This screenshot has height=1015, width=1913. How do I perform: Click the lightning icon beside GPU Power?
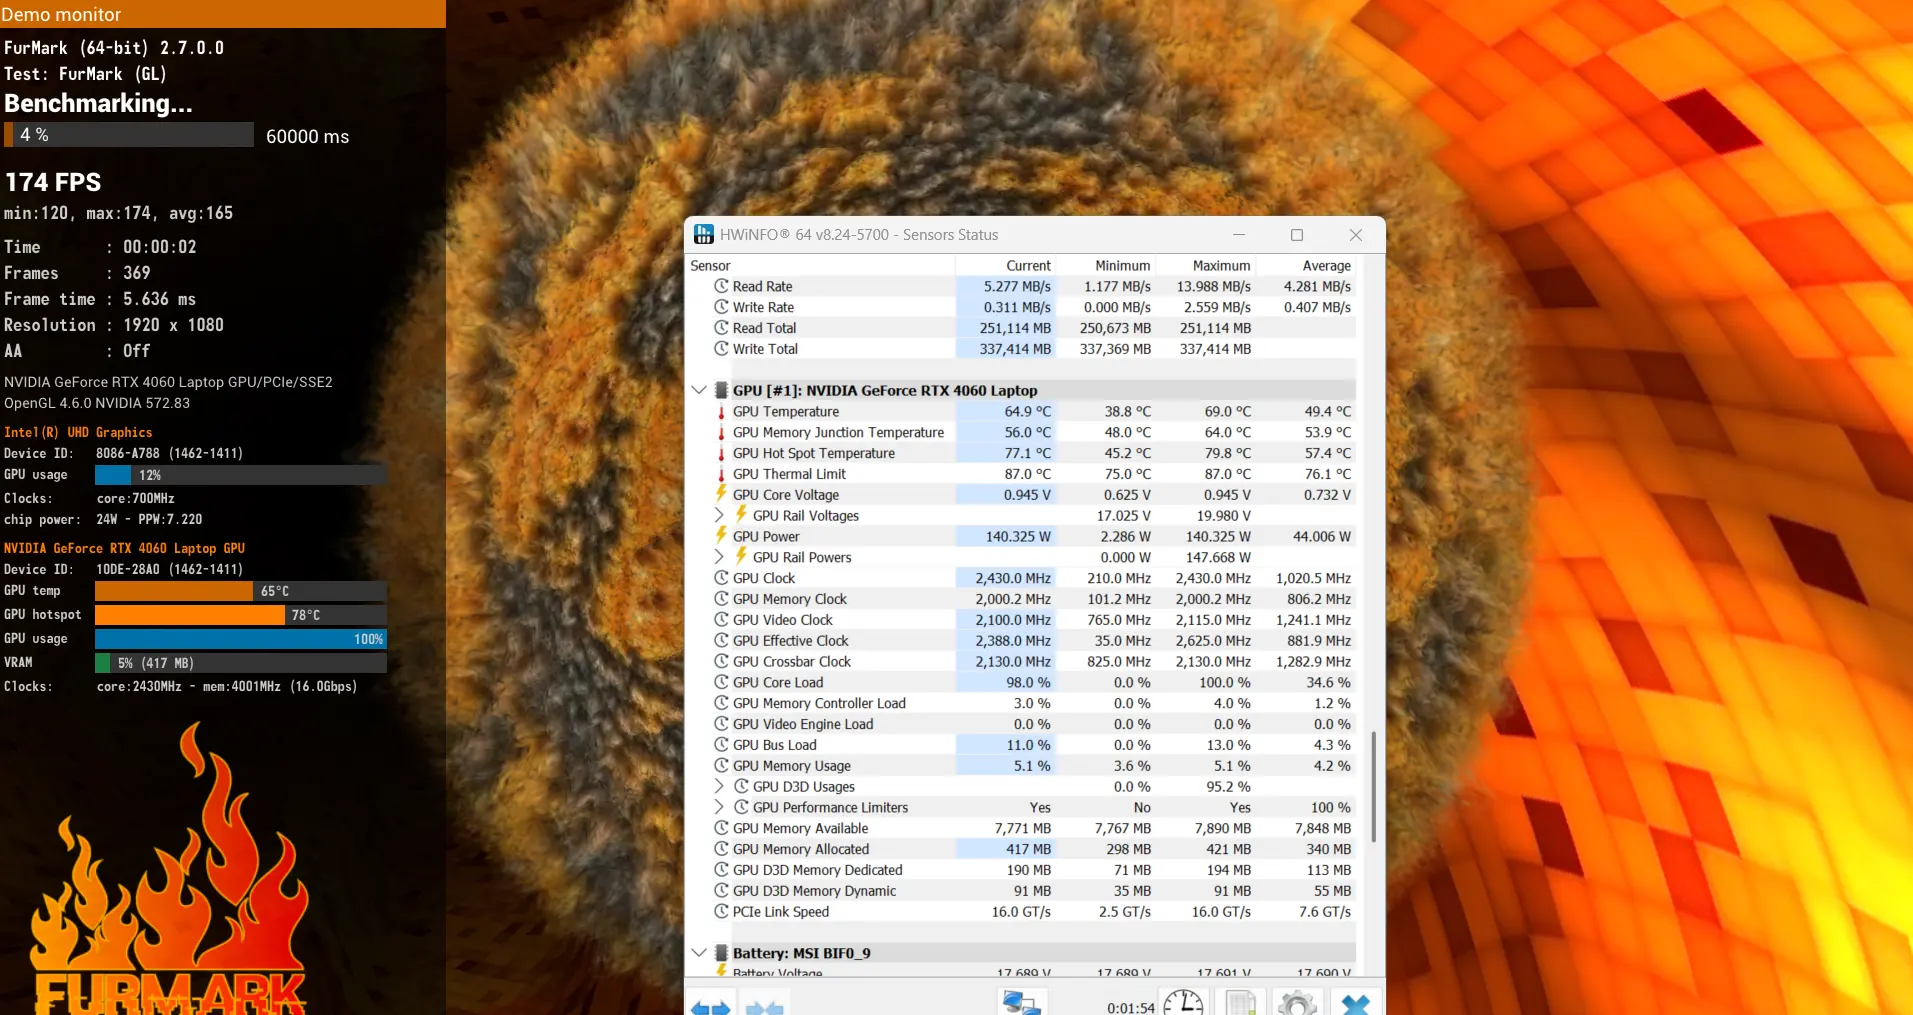(721, 536)
